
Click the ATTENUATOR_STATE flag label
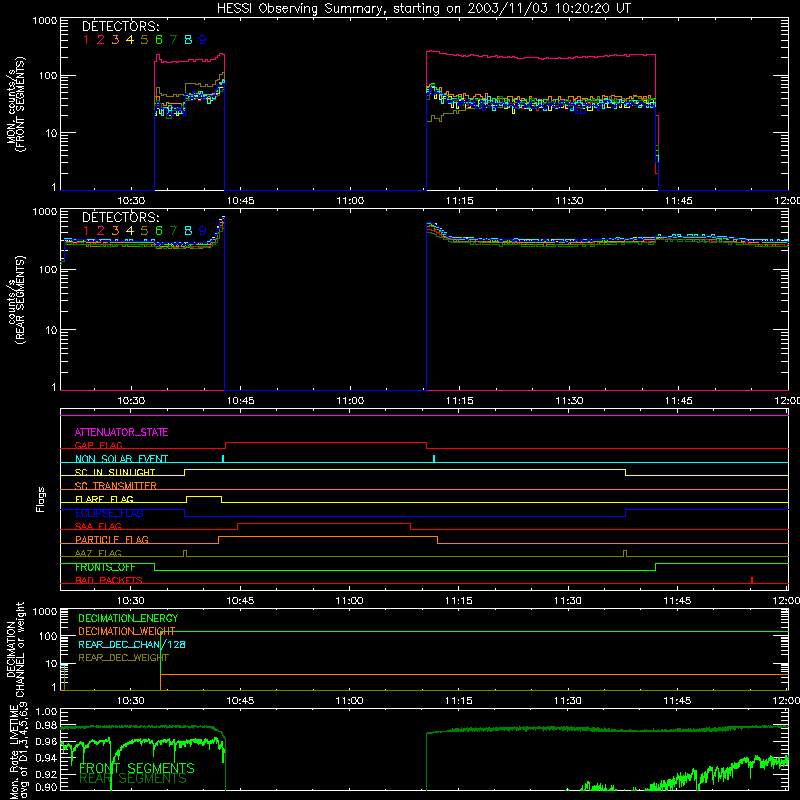pyautogui.click(x=121, y=433)
